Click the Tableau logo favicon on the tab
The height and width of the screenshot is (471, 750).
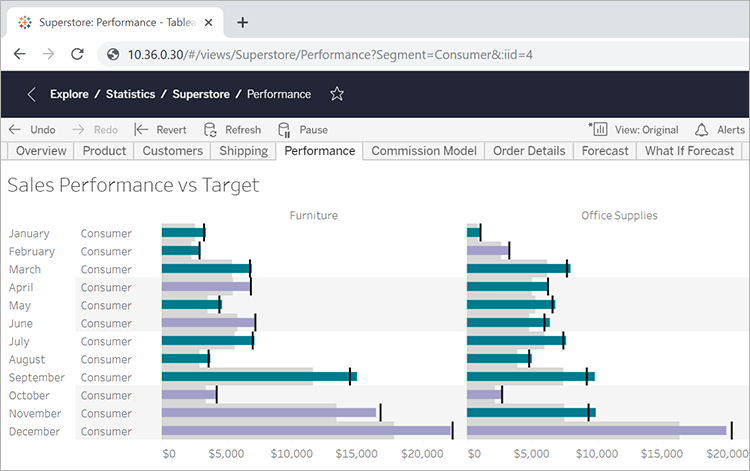(x=25, y=22)
